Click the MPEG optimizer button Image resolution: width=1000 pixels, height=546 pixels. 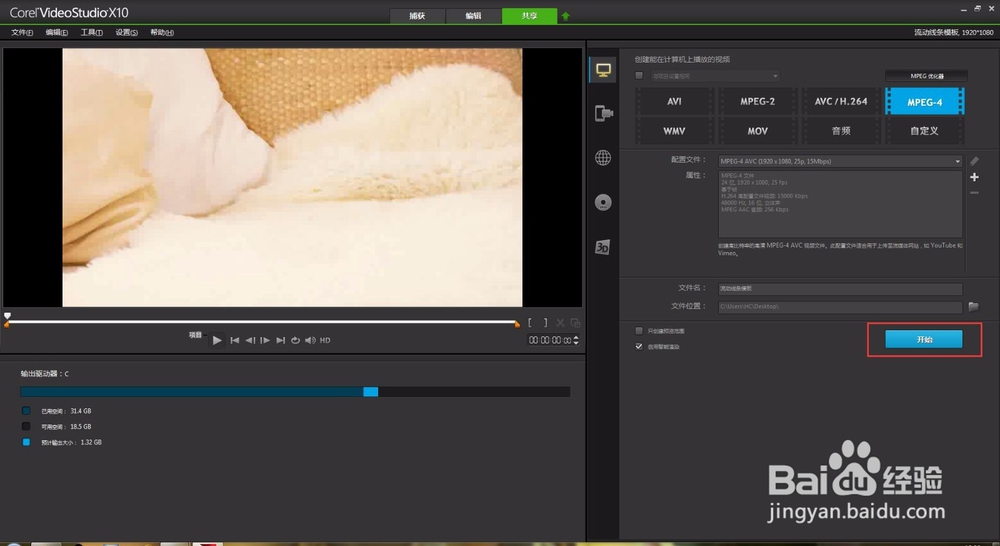click(x=926, y=76)
